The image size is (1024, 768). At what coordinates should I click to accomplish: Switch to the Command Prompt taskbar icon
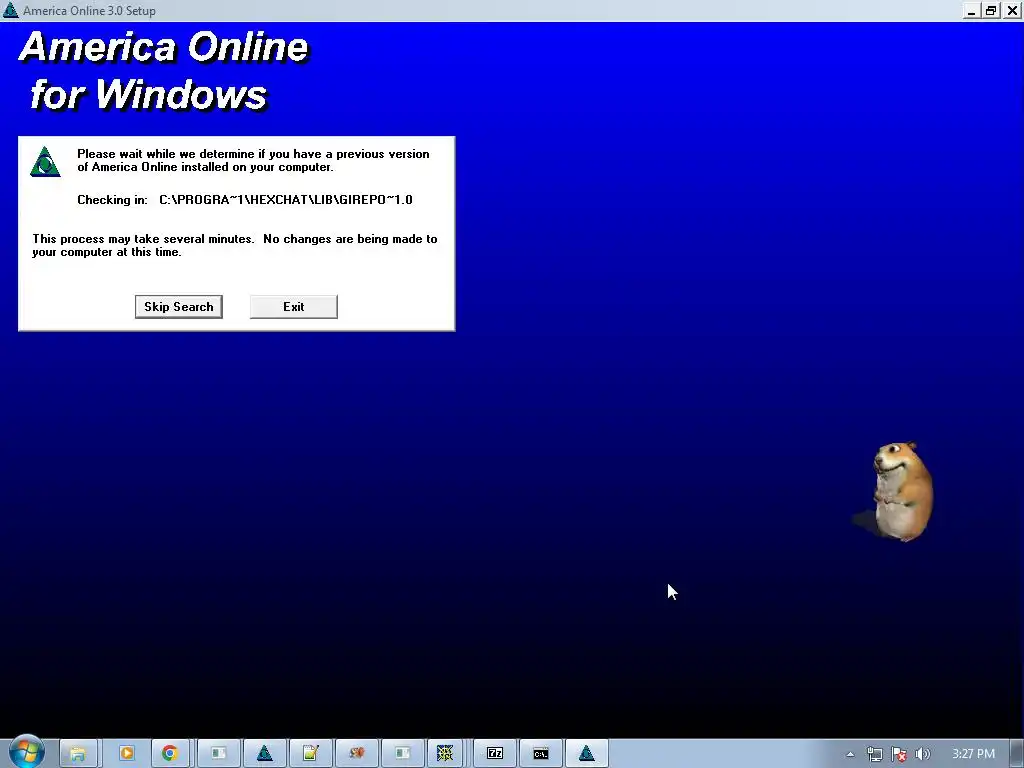[x=541, y=754]
